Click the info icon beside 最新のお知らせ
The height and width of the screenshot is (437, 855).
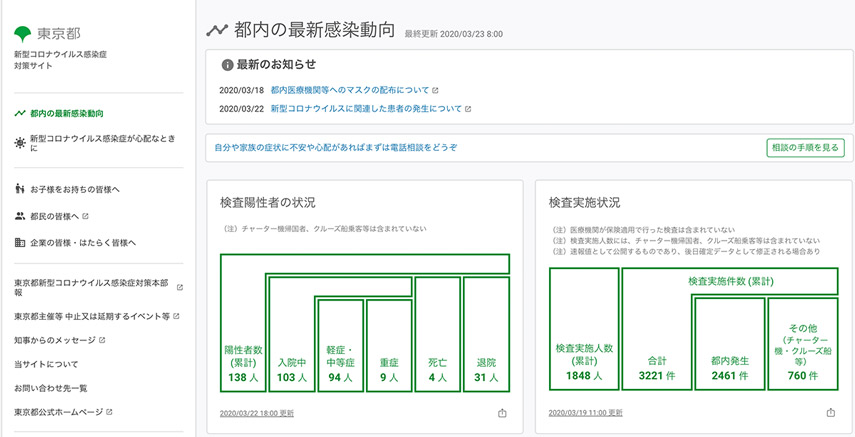tap(227, 65)
